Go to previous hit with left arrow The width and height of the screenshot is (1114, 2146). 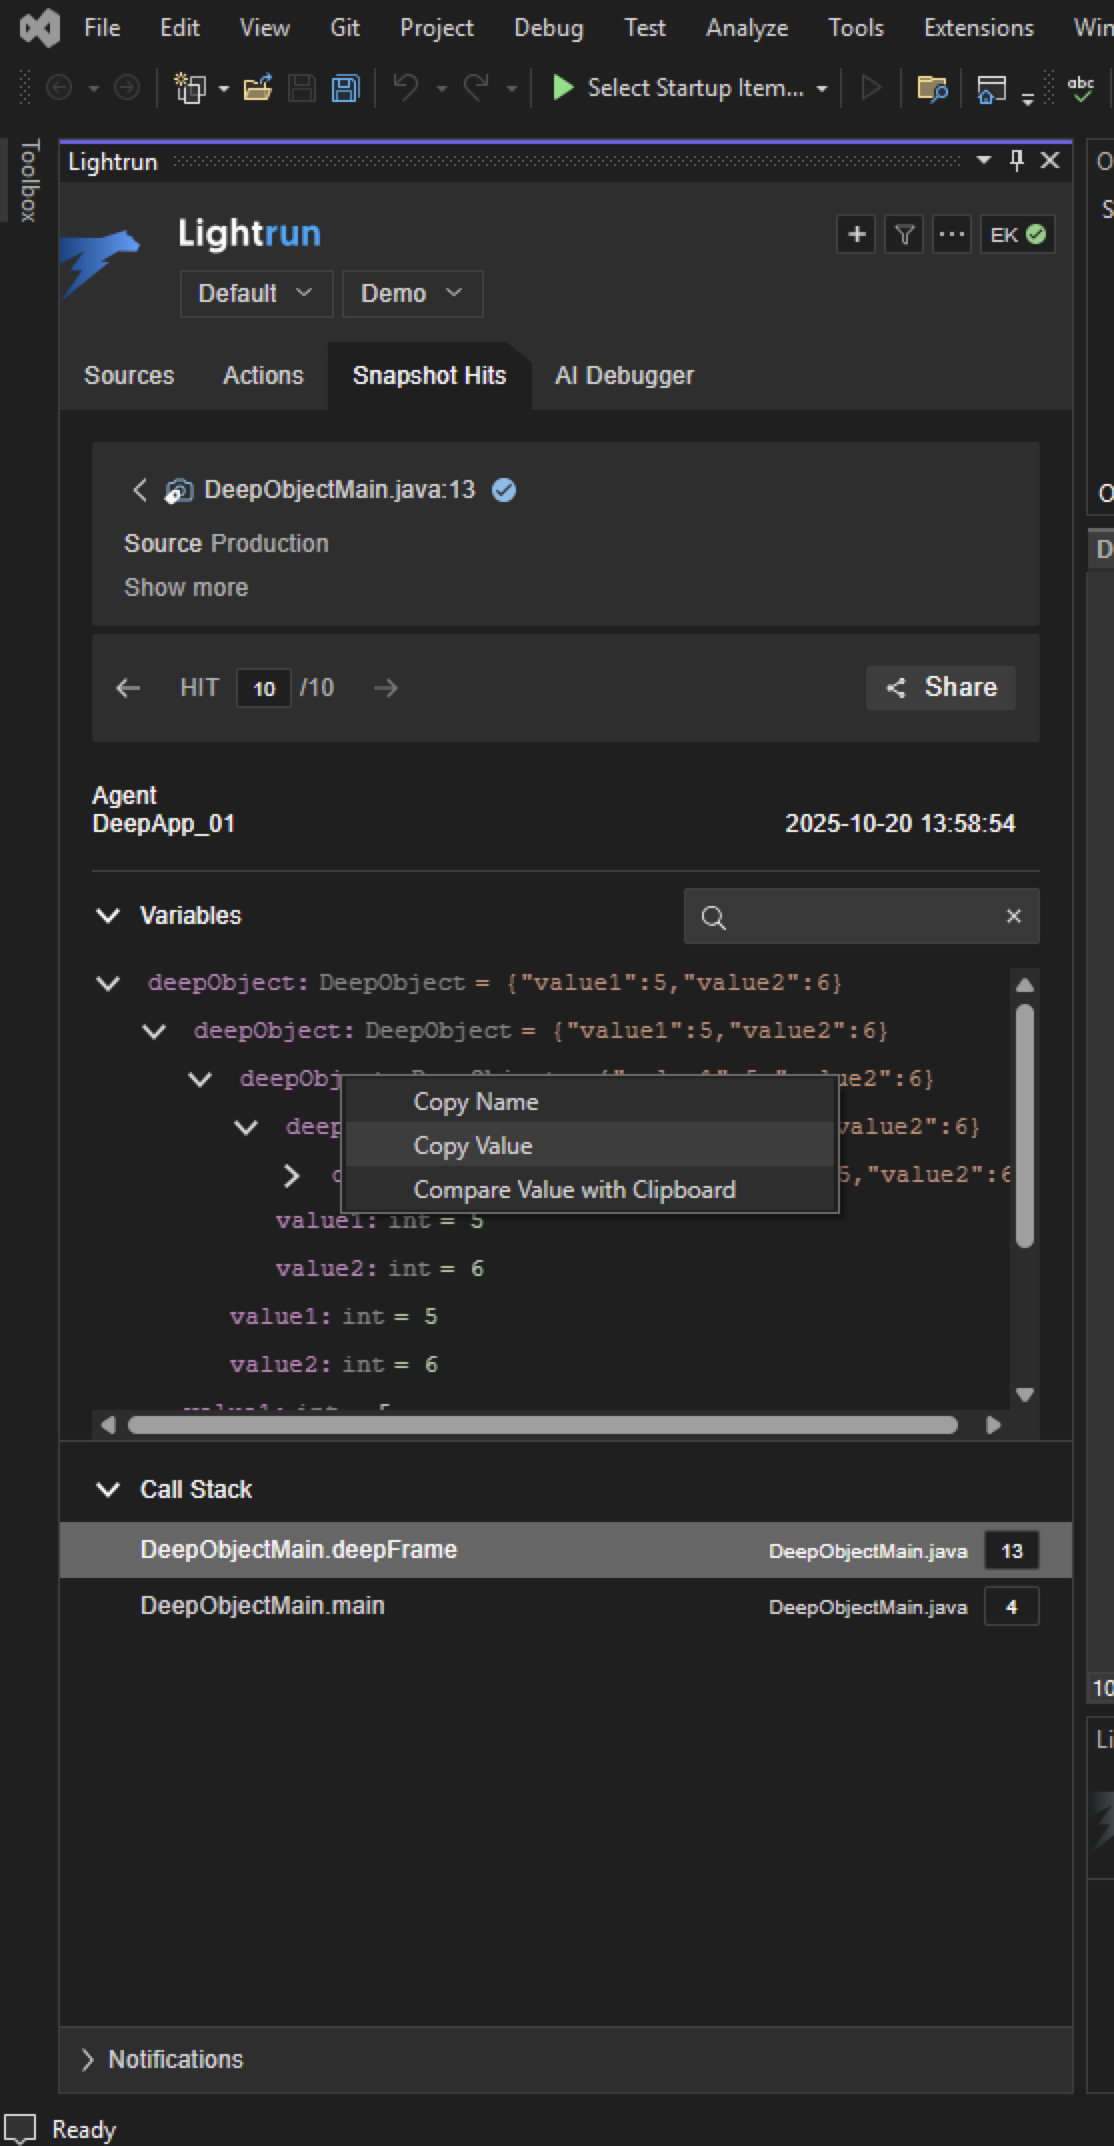pyautogui.click(x=128, y=688)
